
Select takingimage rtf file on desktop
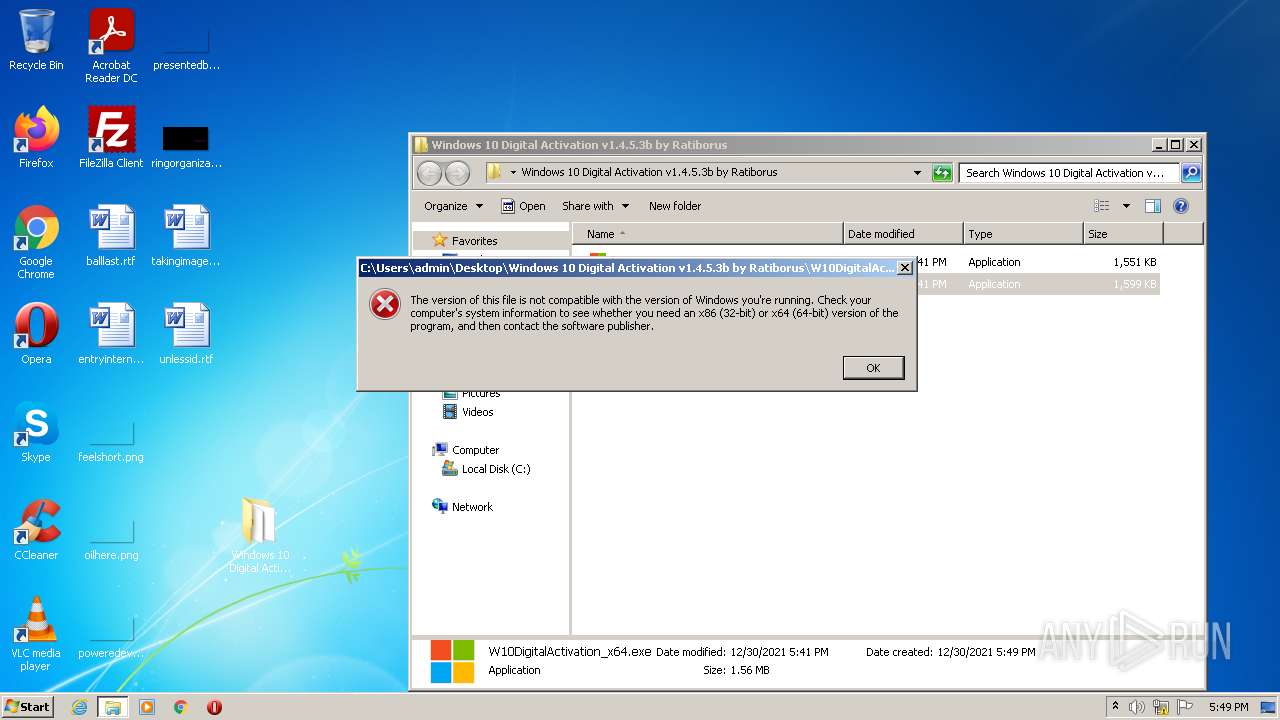click(186, 236)
